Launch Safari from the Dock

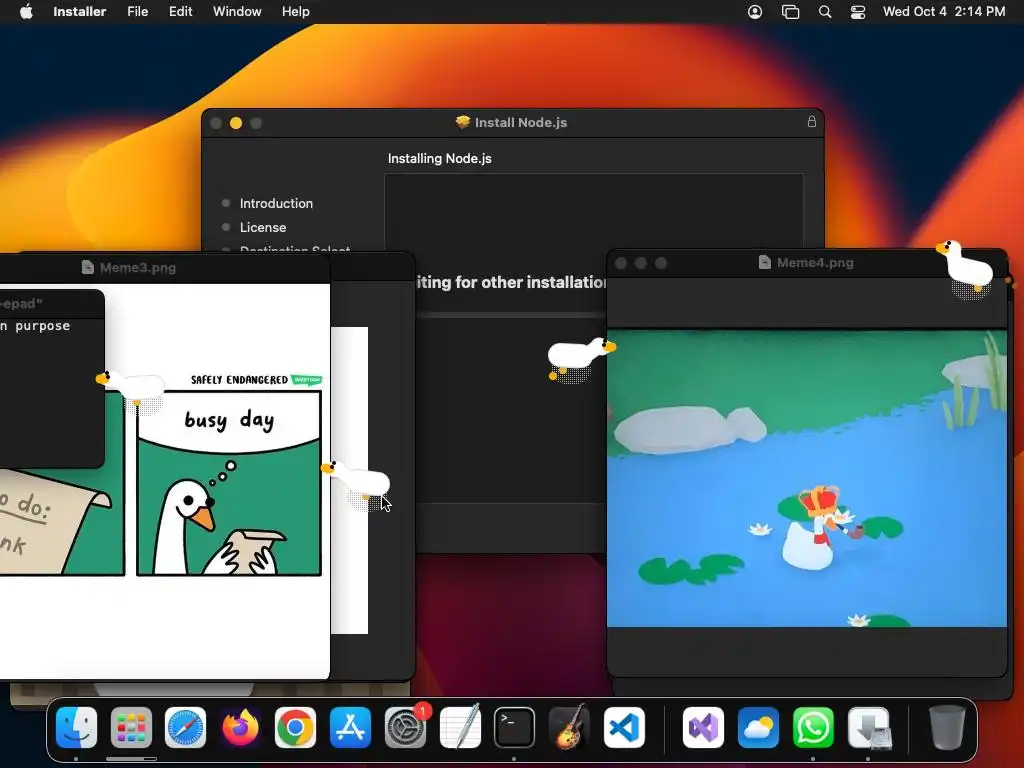click(185, 728)
